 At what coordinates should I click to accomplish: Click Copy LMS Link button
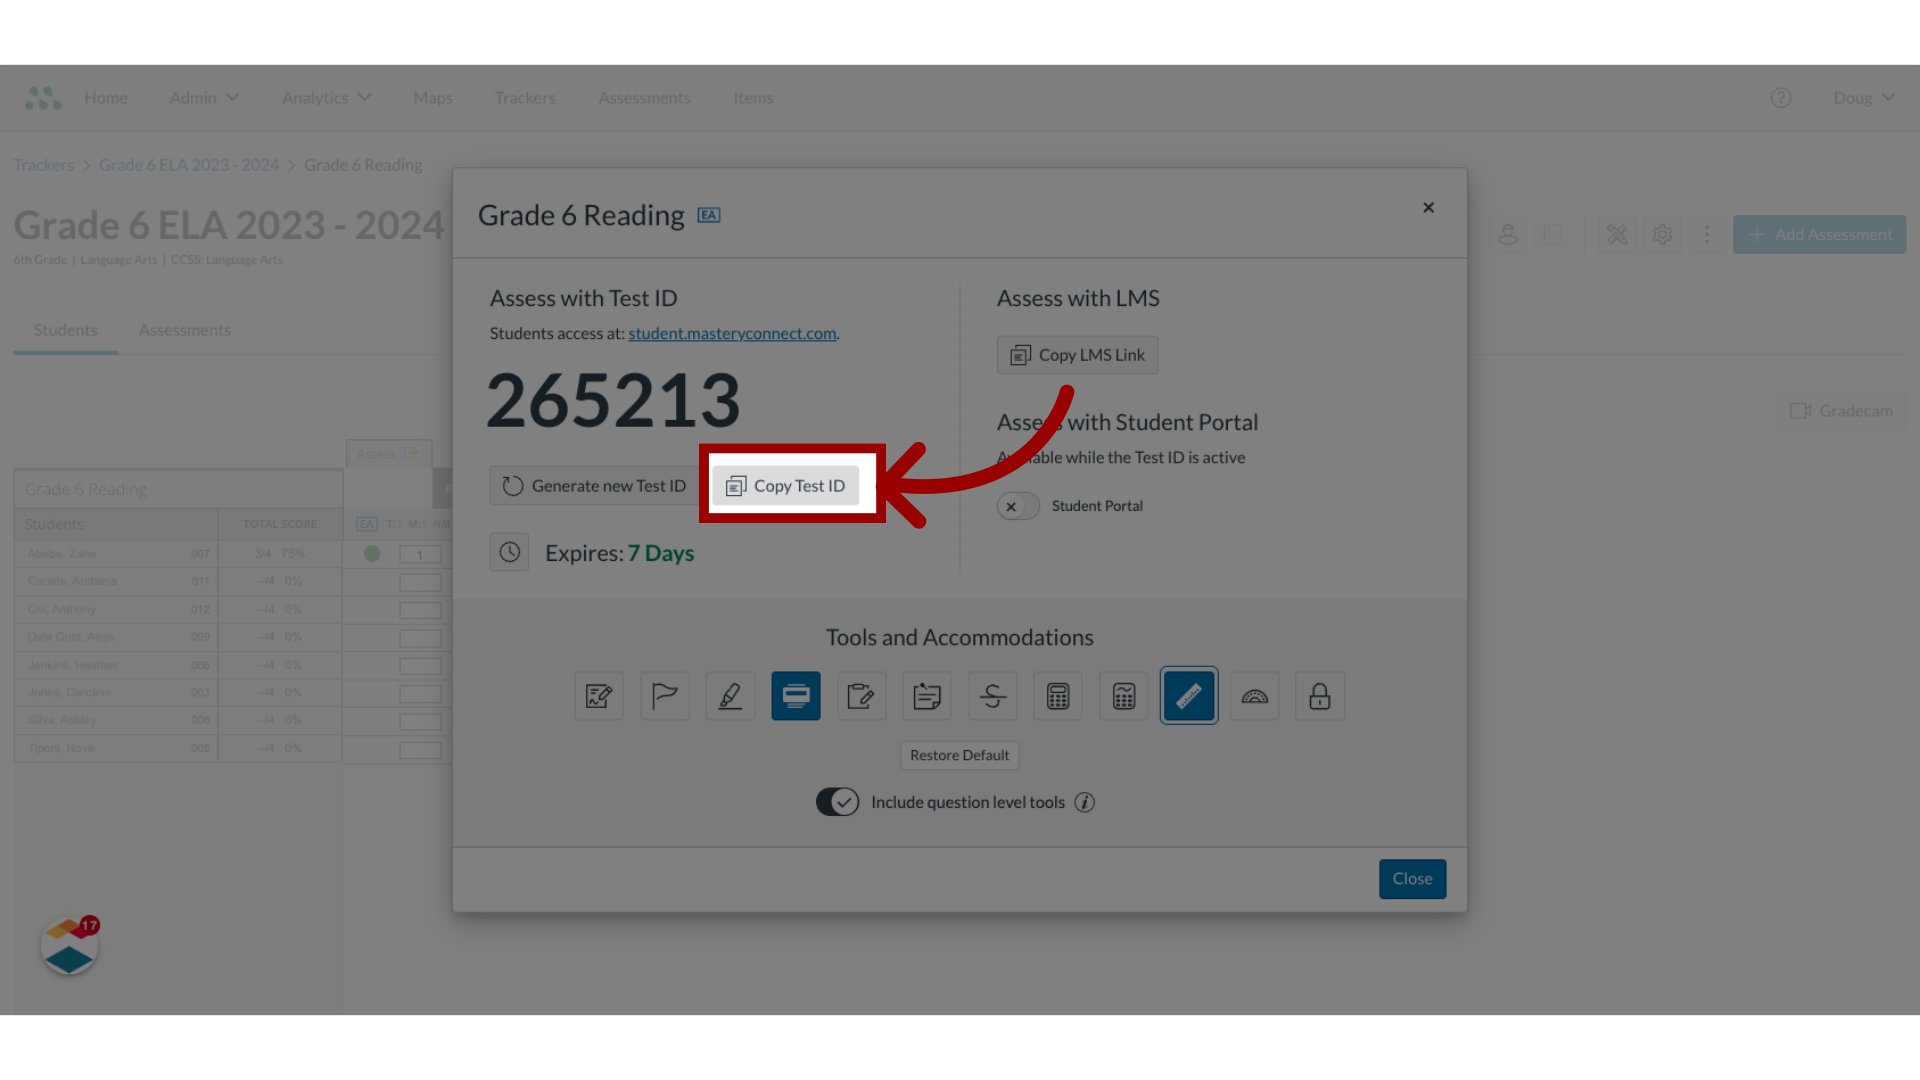point(1077,353)
